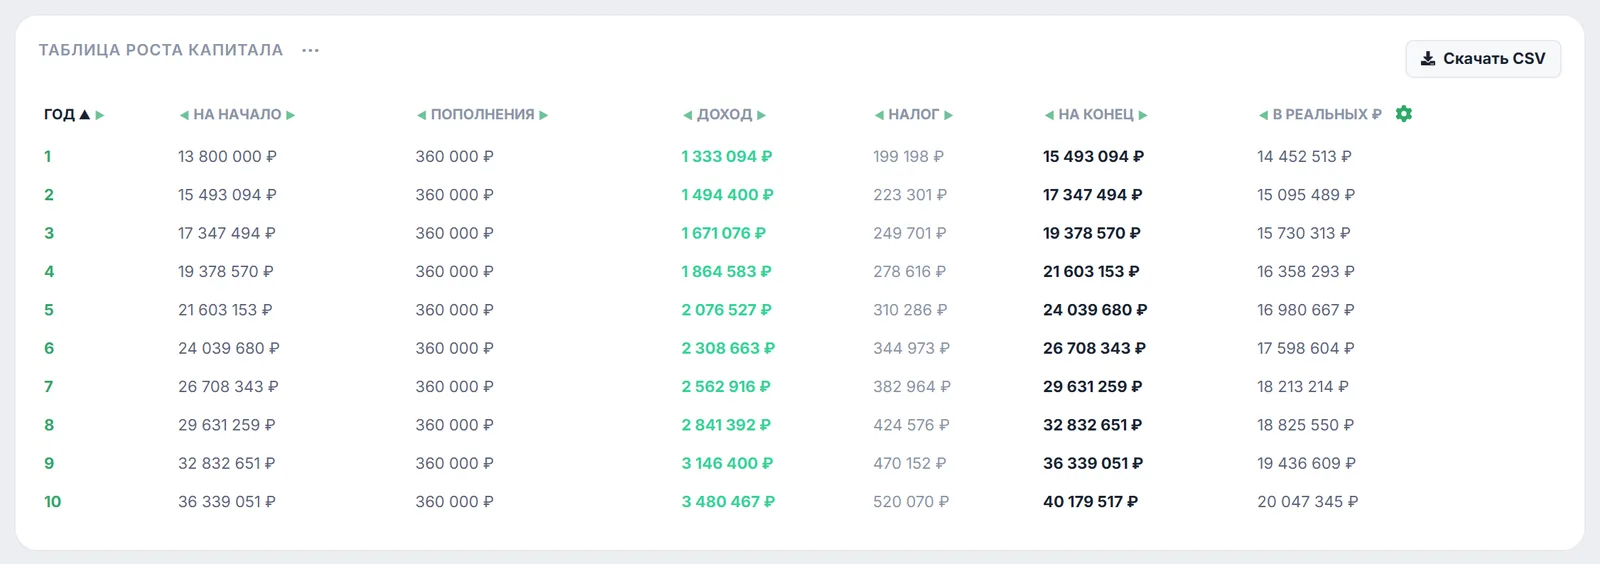Select year 10 row number
This screenshot has width=1600, height=564.
(53, 502)
